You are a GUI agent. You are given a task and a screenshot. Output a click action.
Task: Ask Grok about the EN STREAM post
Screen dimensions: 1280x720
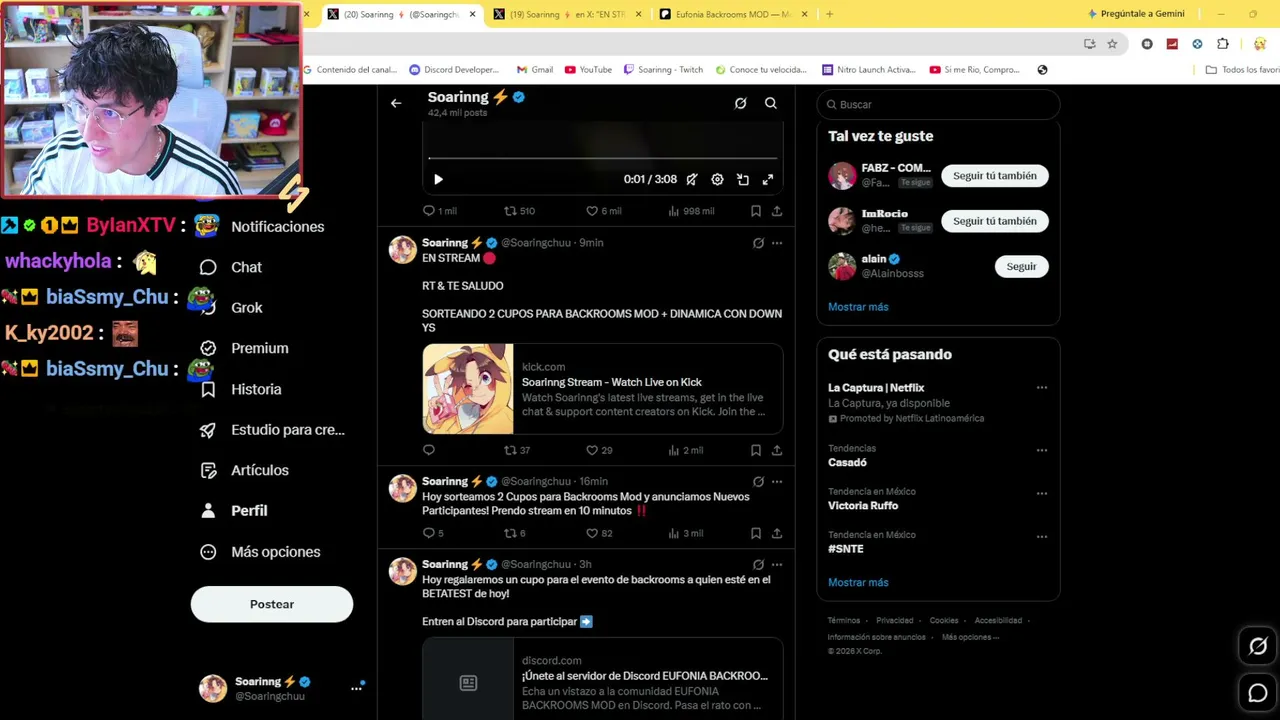758,243
